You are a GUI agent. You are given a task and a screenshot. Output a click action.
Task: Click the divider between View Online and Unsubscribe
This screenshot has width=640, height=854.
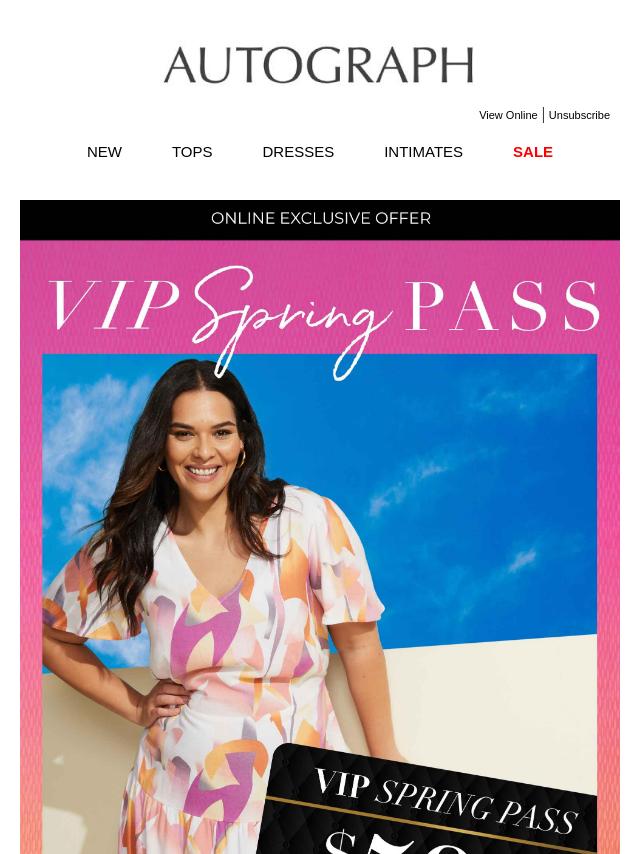(x=543, y=115)
